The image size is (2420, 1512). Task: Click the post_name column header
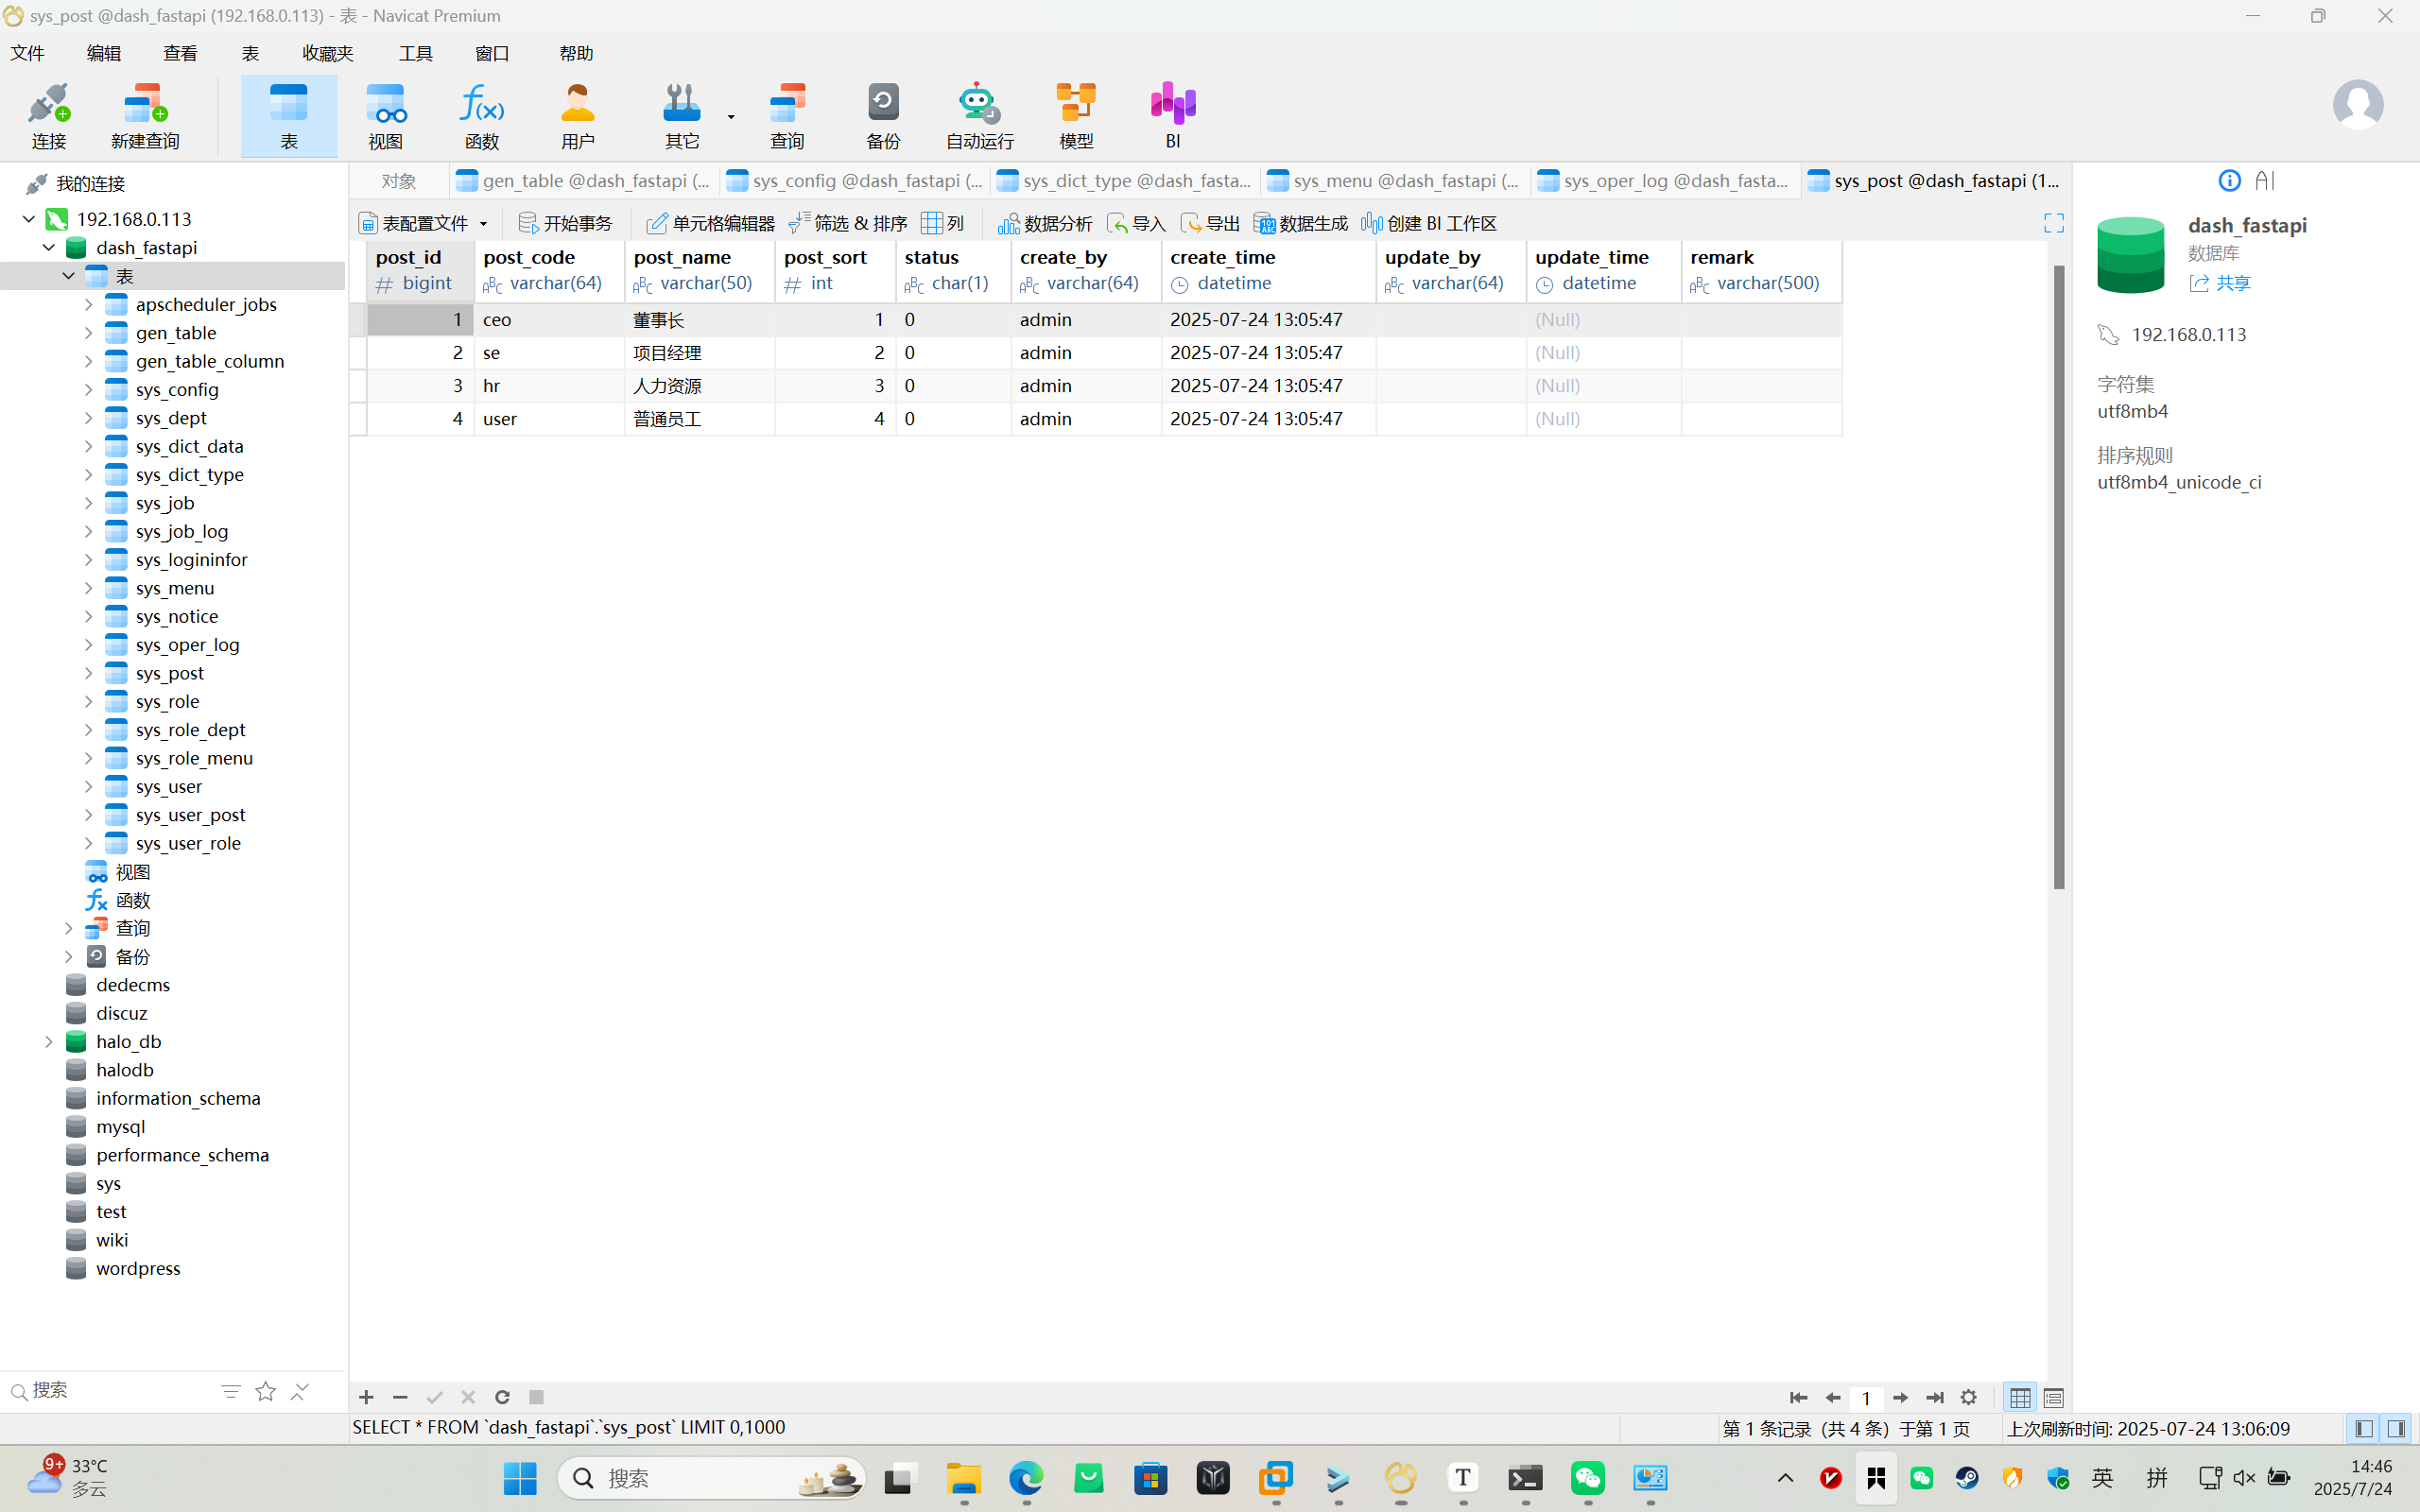(699, 270)
